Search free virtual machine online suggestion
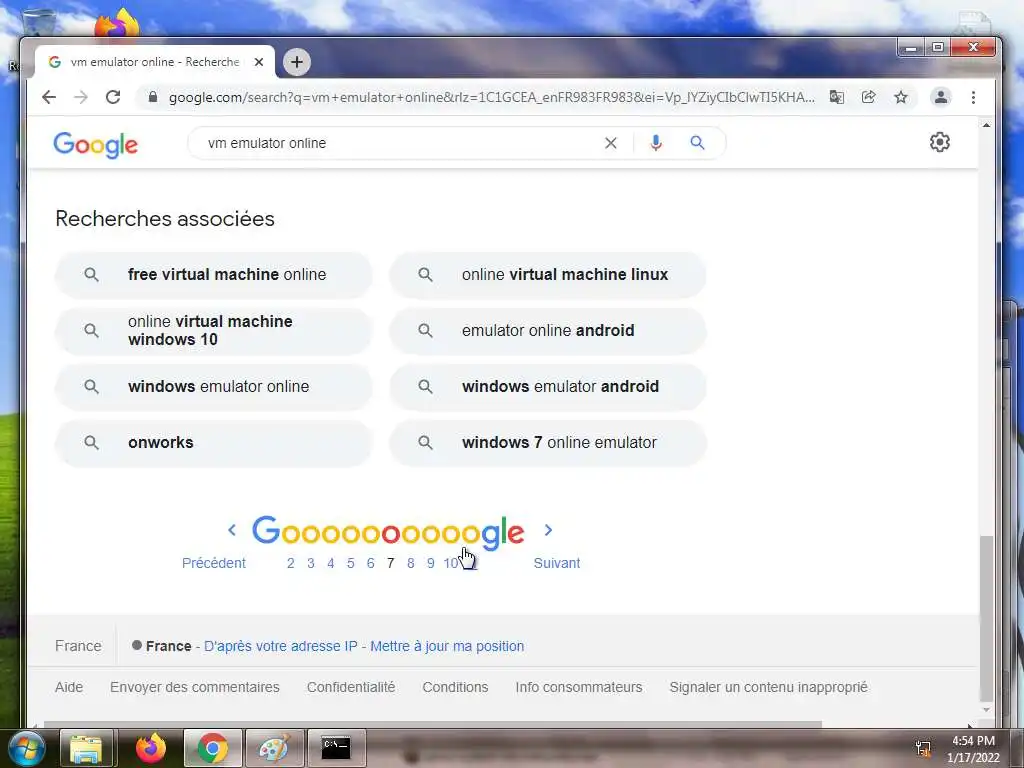1024x768 pixels. [214, 275]
